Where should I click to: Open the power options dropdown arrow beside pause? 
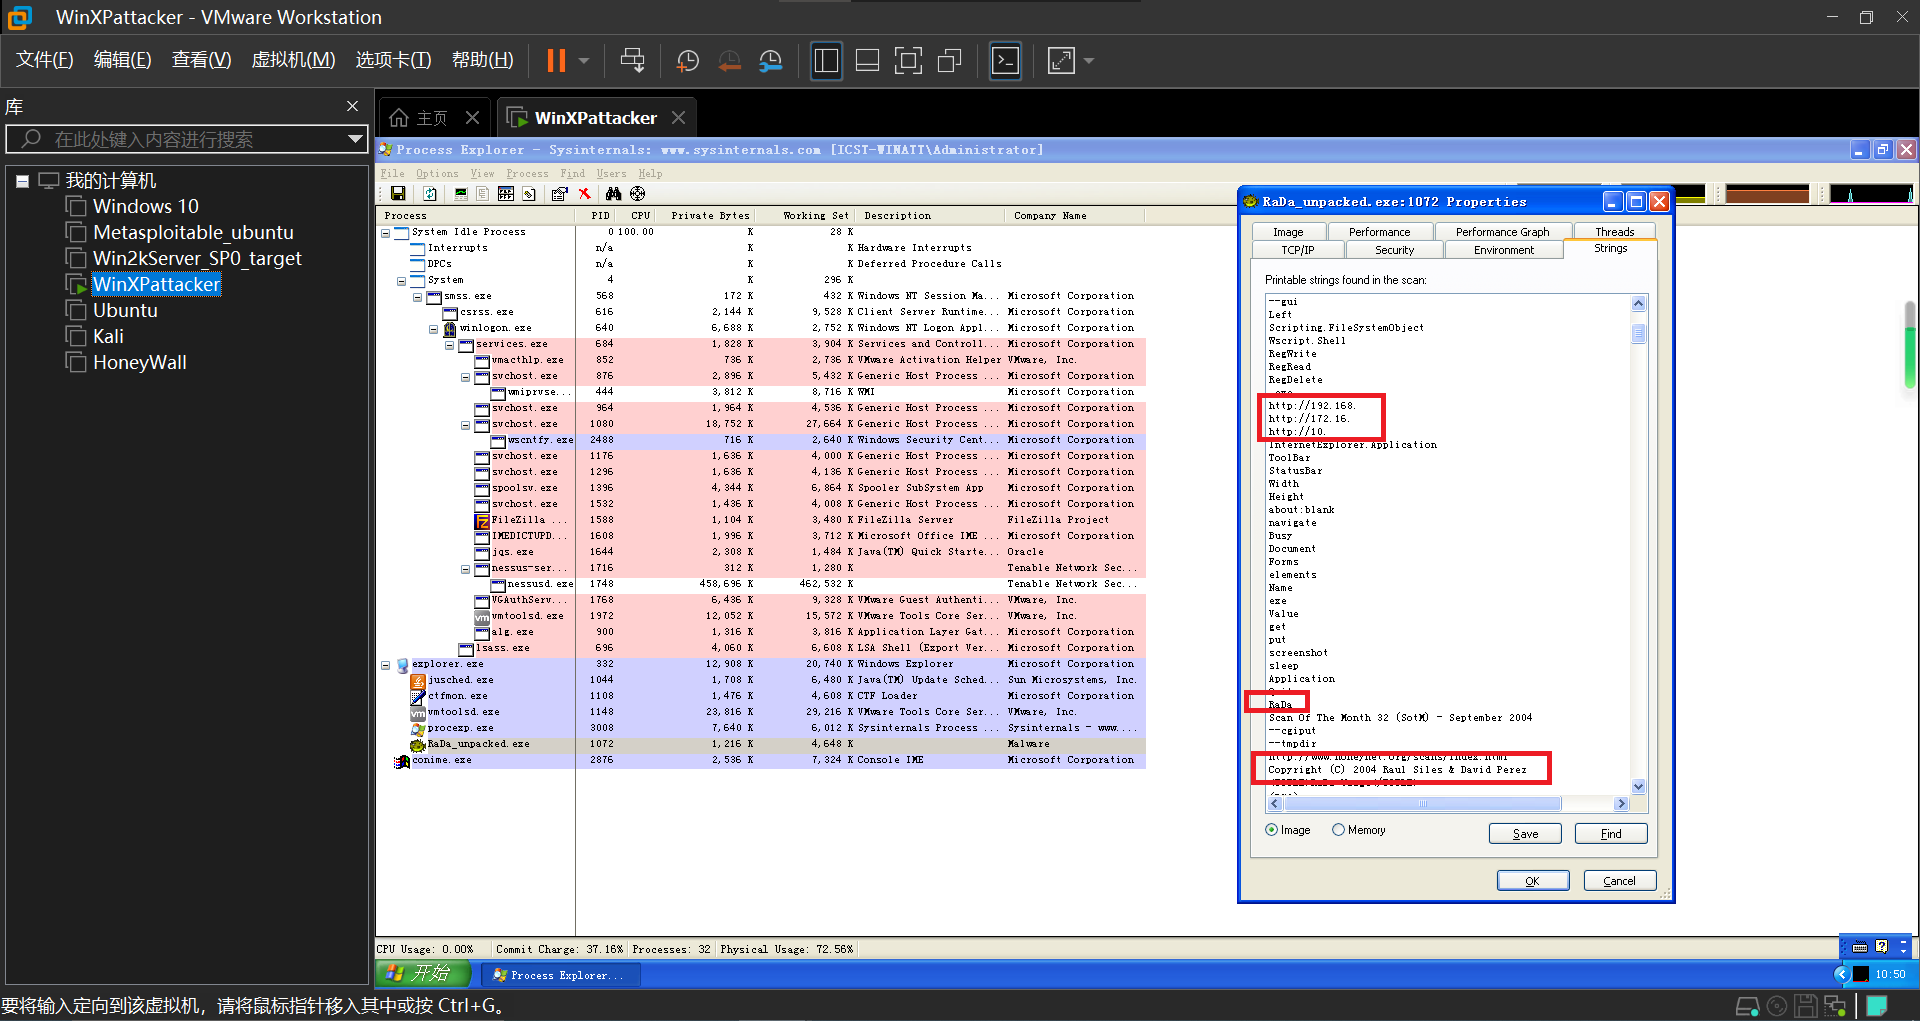(584, 61)
